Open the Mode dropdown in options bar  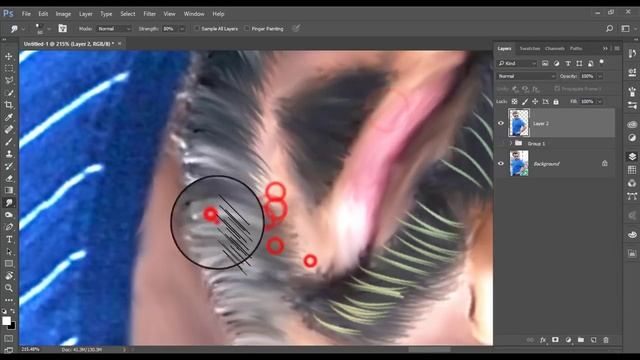(114, 29)
